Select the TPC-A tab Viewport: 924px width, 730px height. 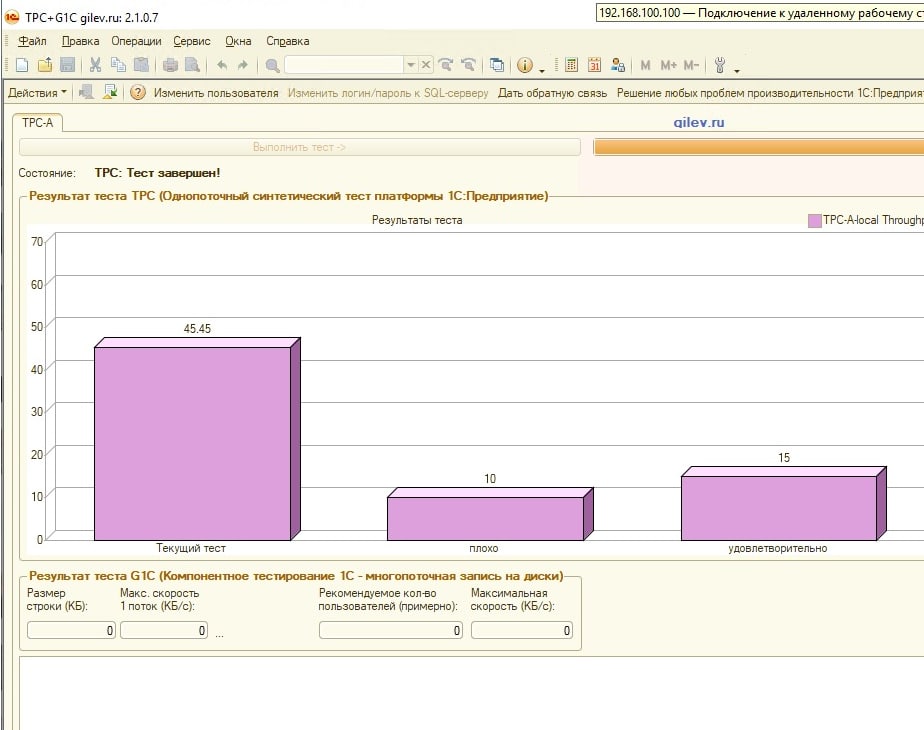[37, 123]
